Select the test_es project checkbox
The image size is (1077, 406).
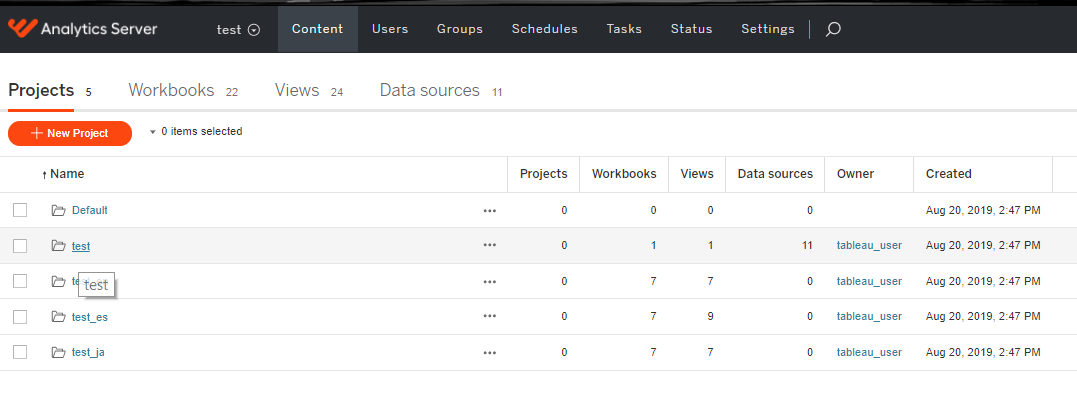pyautogui.click(x=20, y=317)
